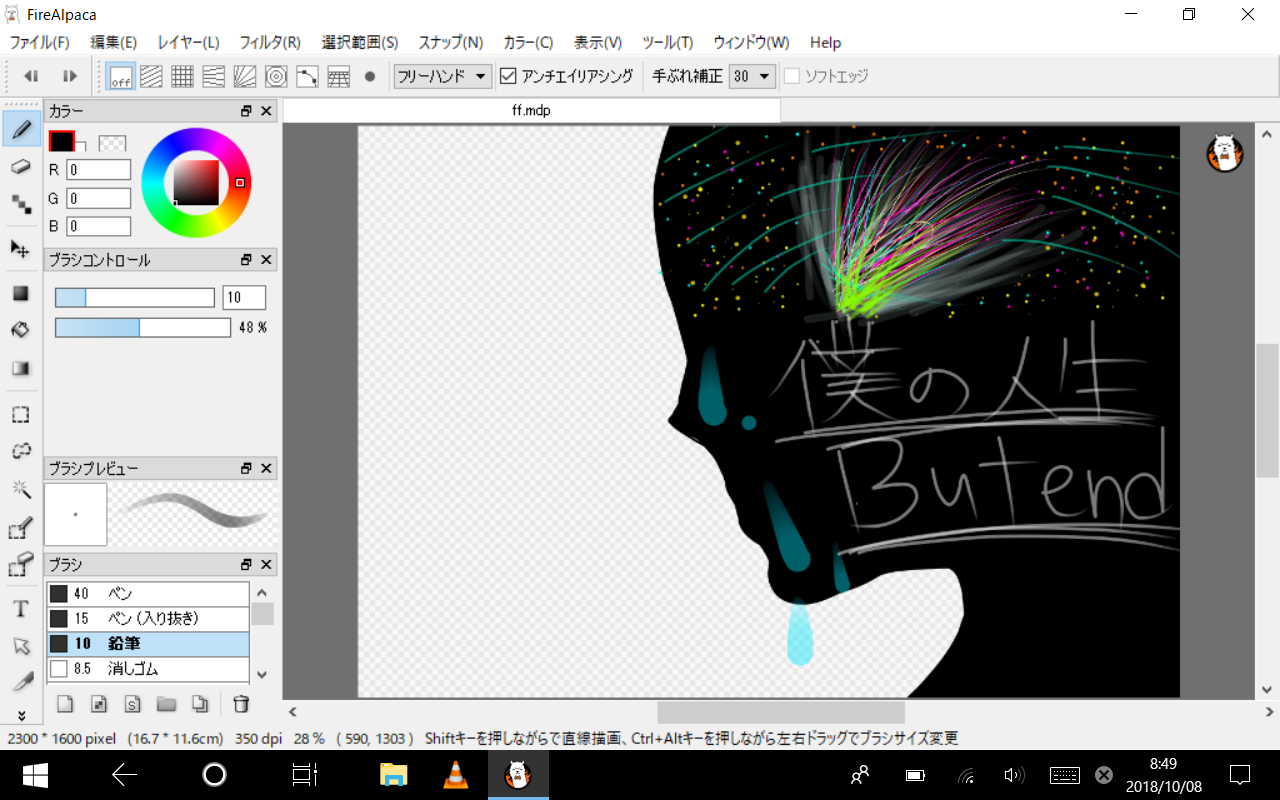Select the Gradient tool
1280x800 pixels.
tap(21, 369)
